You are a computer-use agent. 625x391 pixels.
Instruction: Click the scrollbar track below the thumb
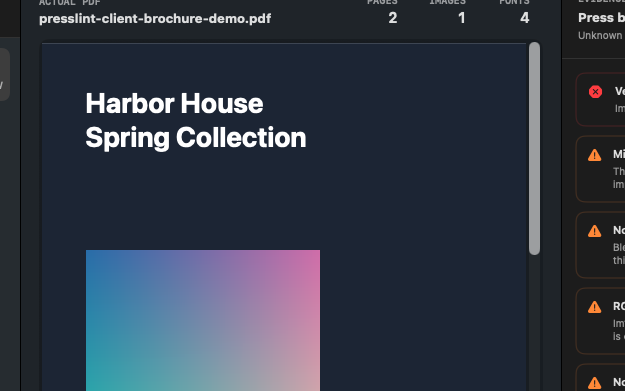tap(535, 323)
